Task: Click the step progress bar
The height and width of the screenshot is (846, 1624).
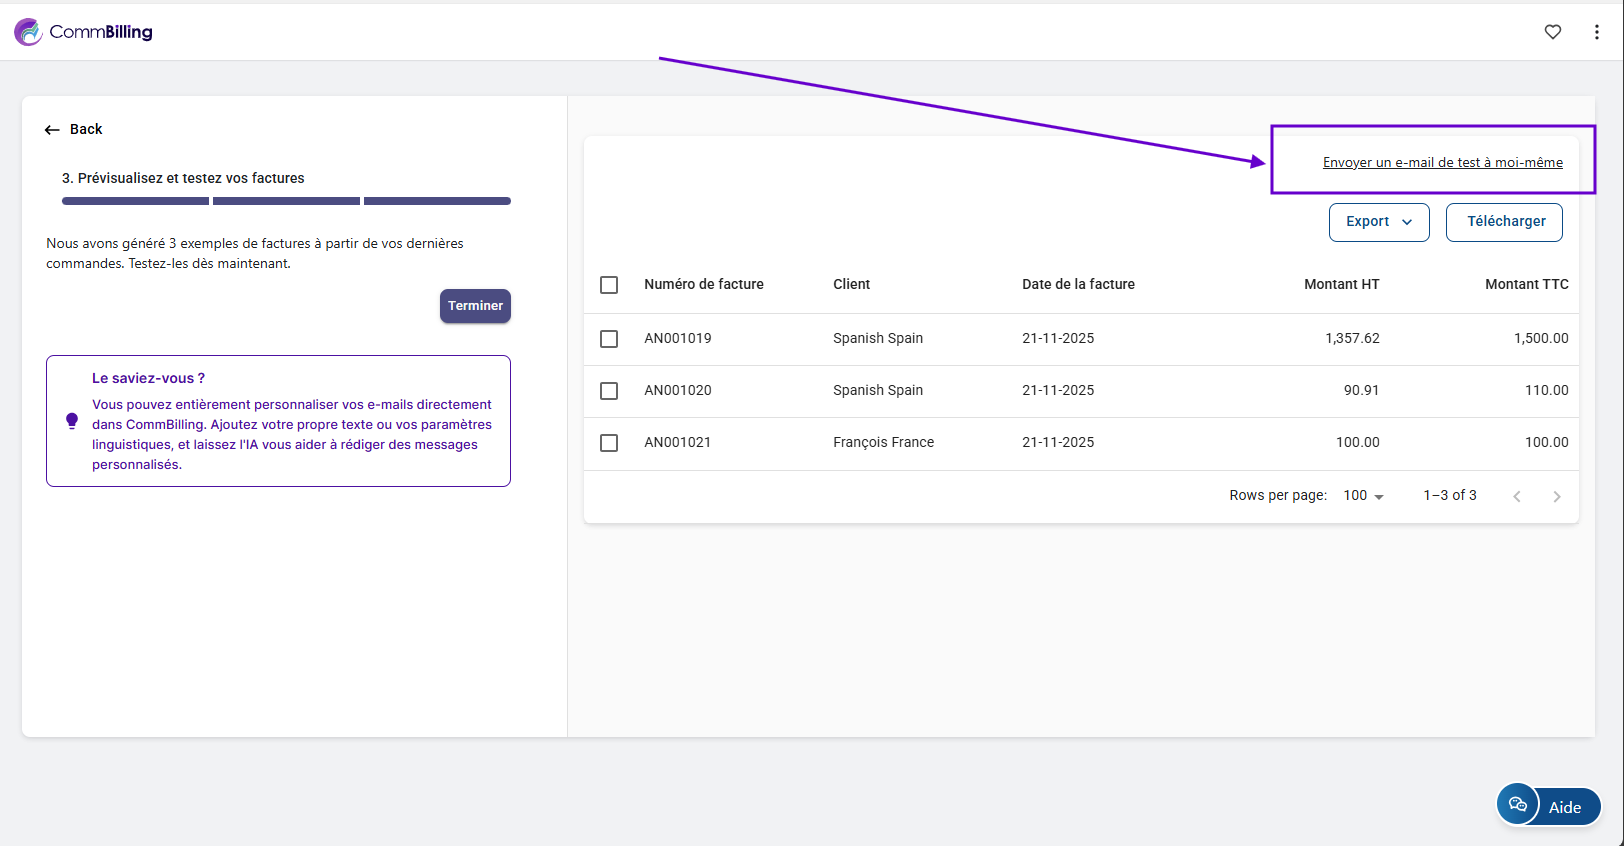Action: coord(286,201)
